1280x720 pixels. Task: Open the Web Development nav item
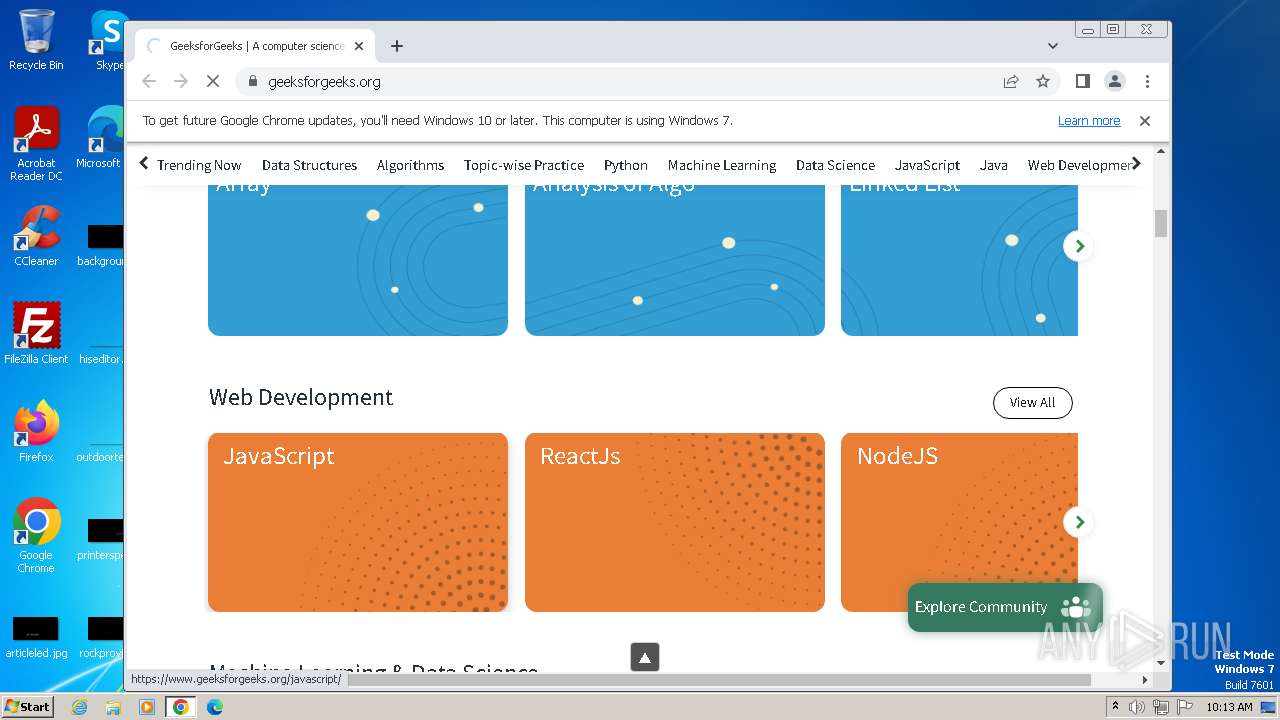(x=1080, y=165)
